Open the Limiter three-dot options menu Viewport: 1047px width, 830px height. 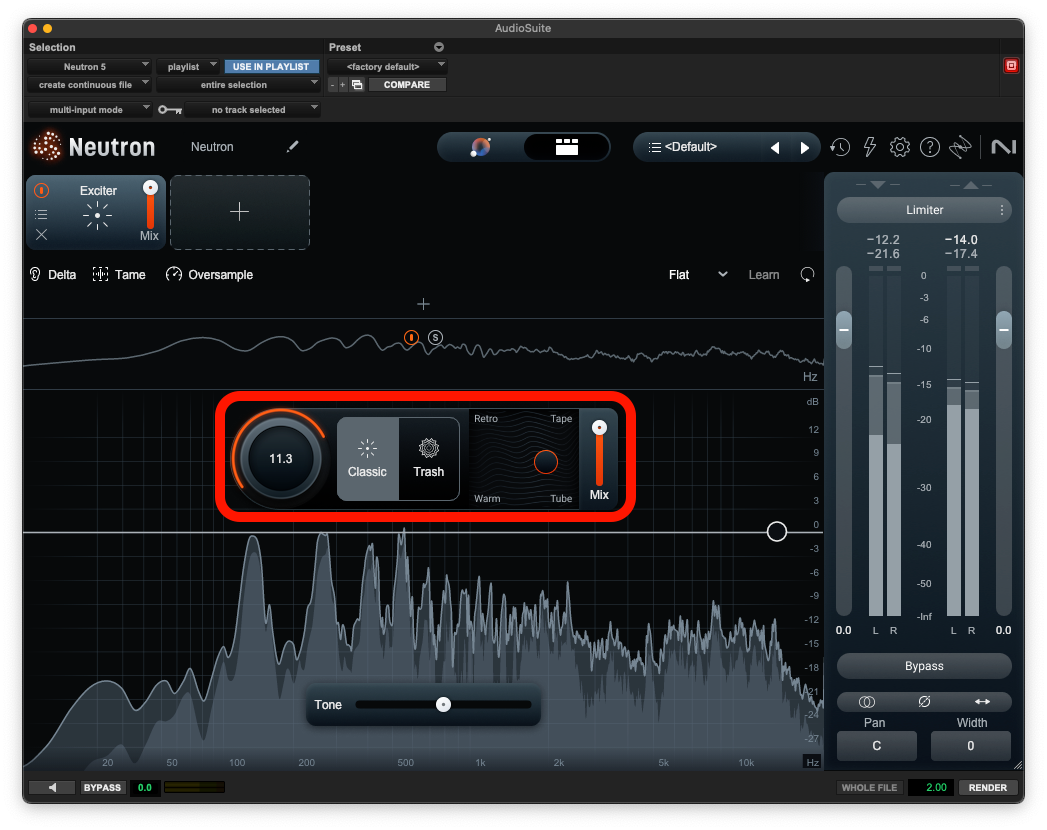pos(1002,210)
